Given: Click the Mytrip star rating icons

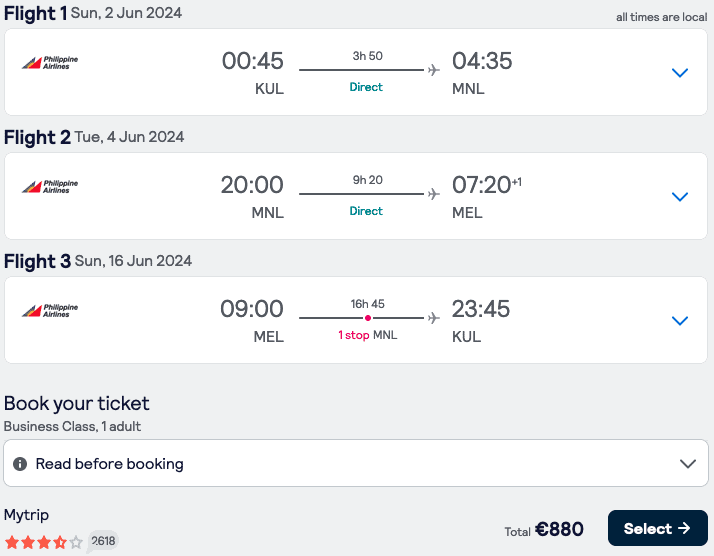Looking at the screenshot, I should click(44, 542).
